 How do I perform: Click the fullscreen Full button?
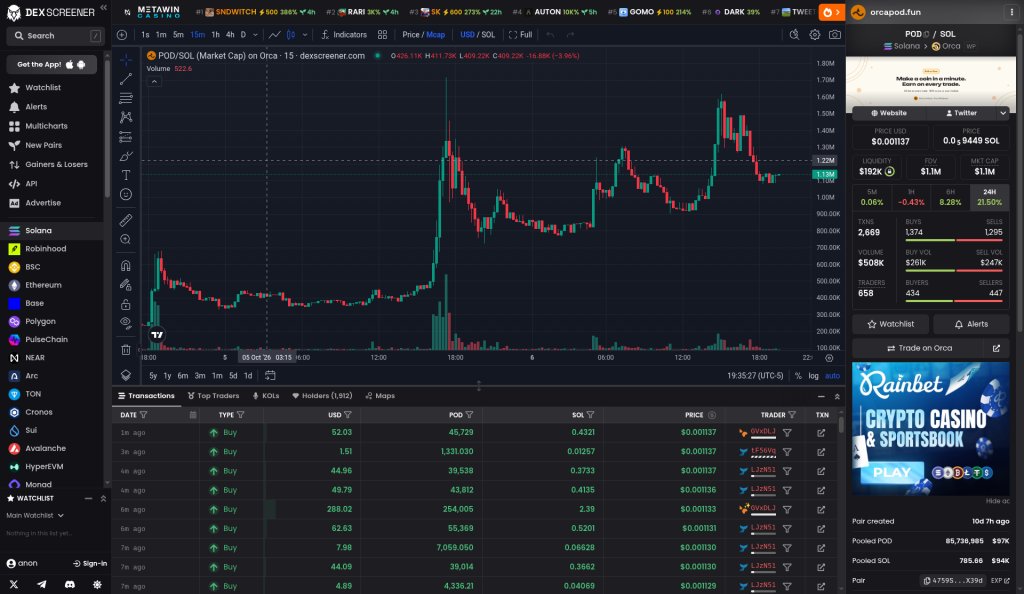(520, 35)
